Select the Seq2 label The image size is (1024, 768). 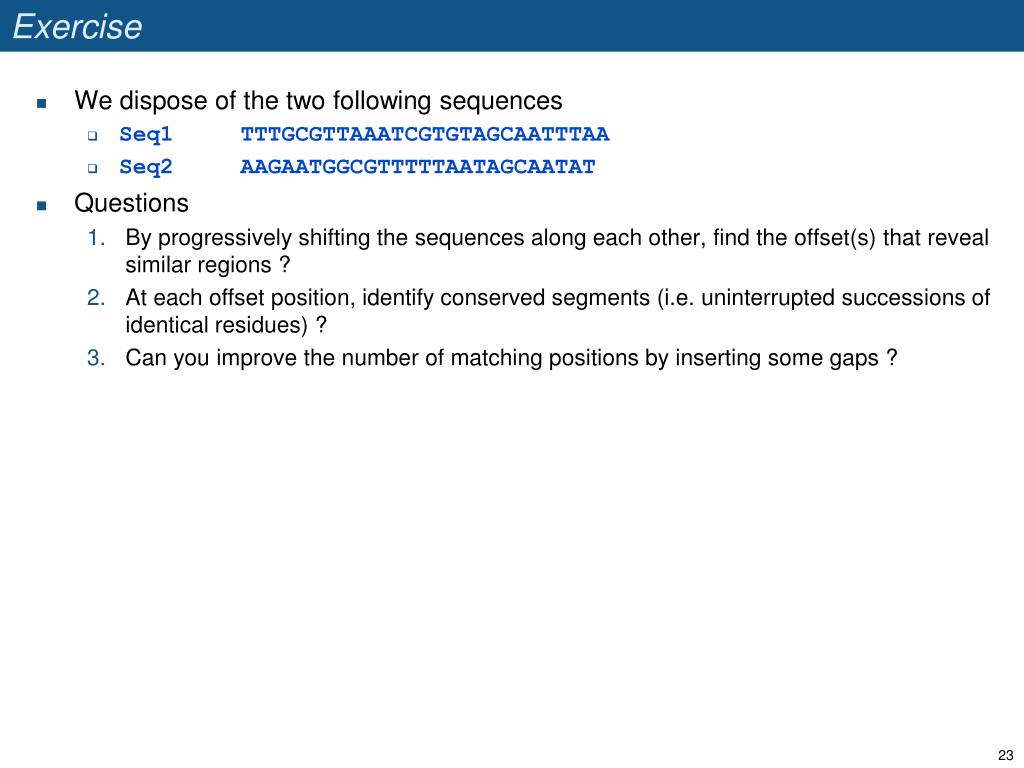(x=146, y=167)
